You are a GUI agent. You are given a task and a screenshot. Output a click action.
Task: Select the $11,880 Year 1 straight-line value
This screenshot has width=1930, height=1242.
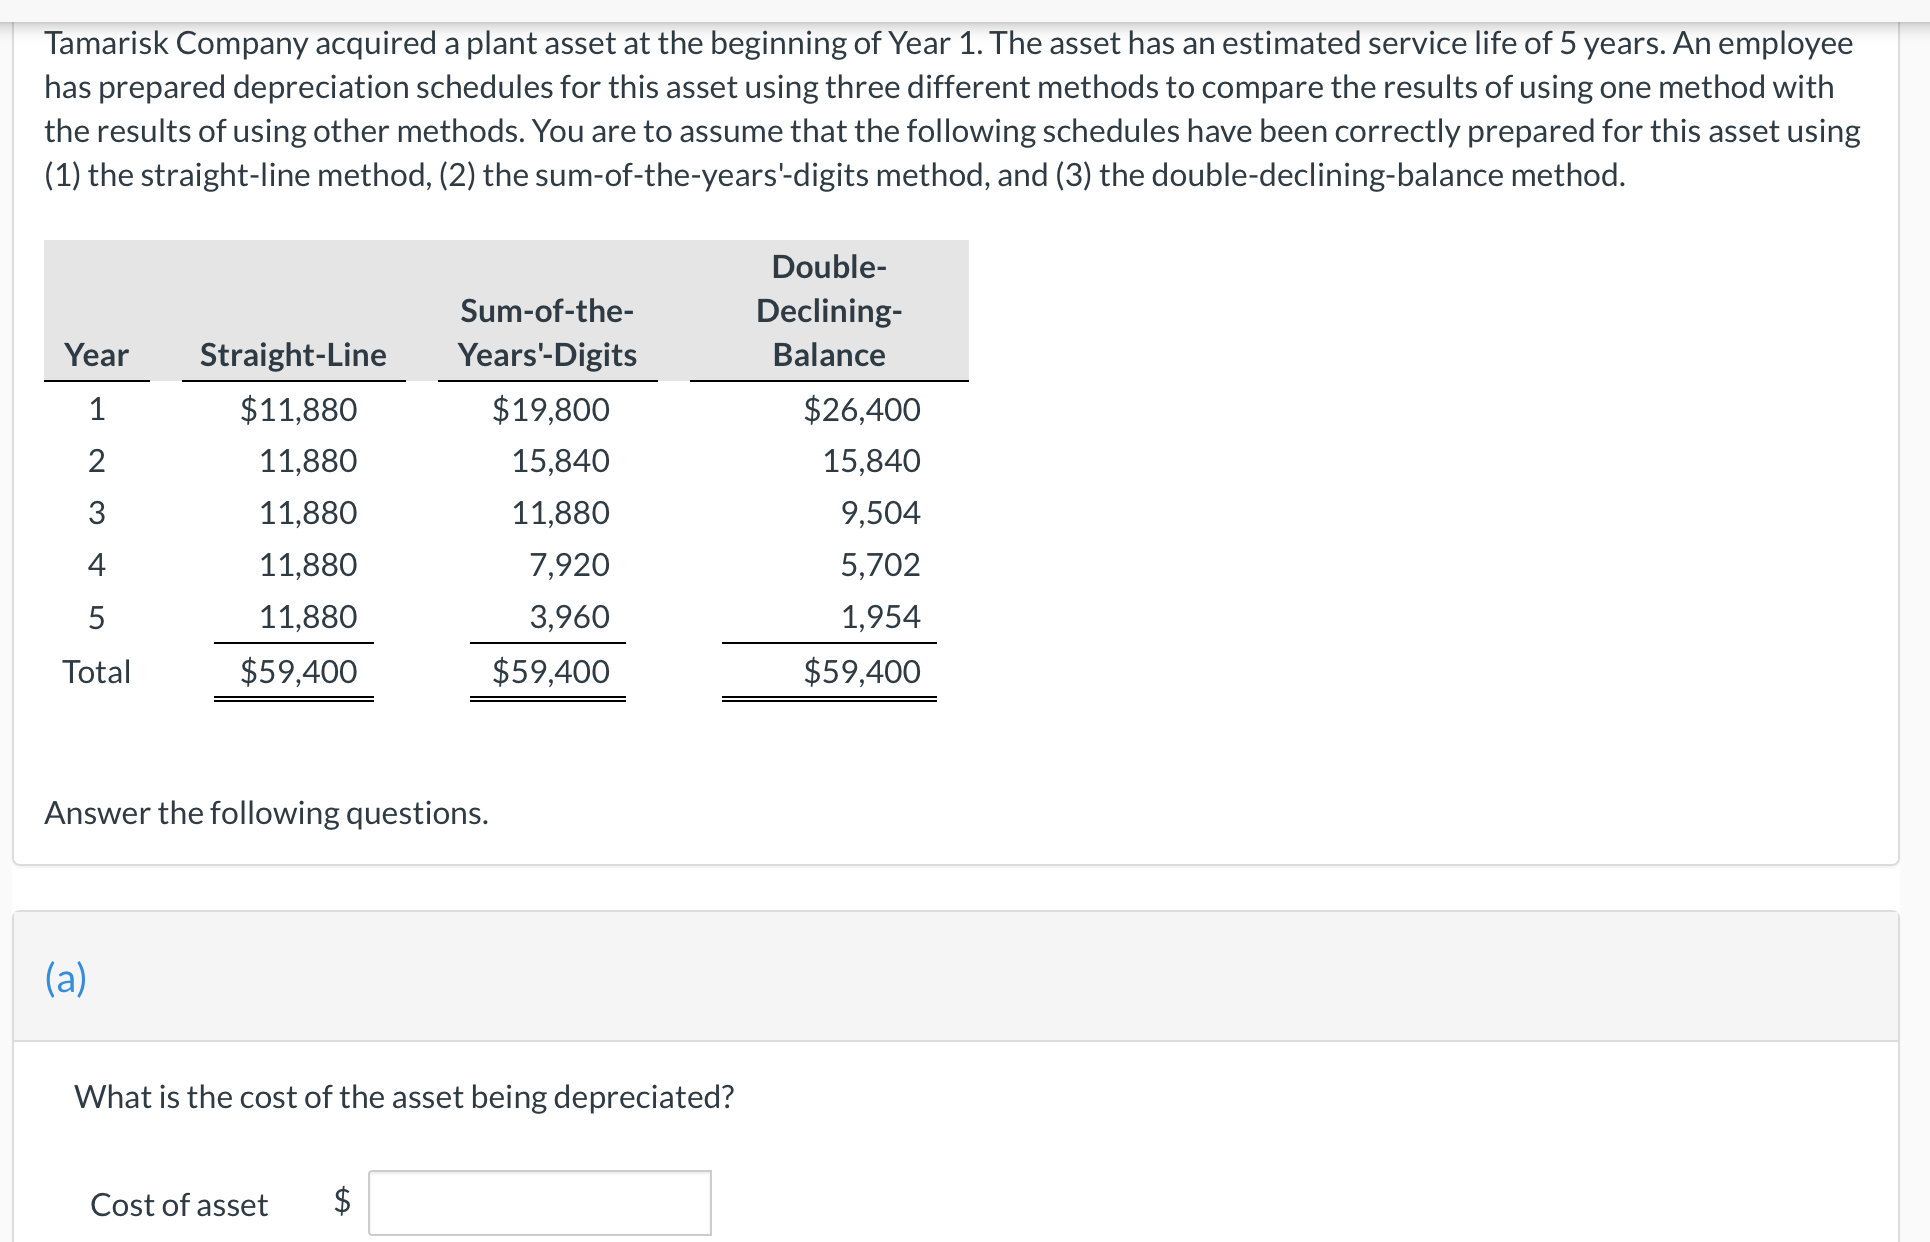299,410
